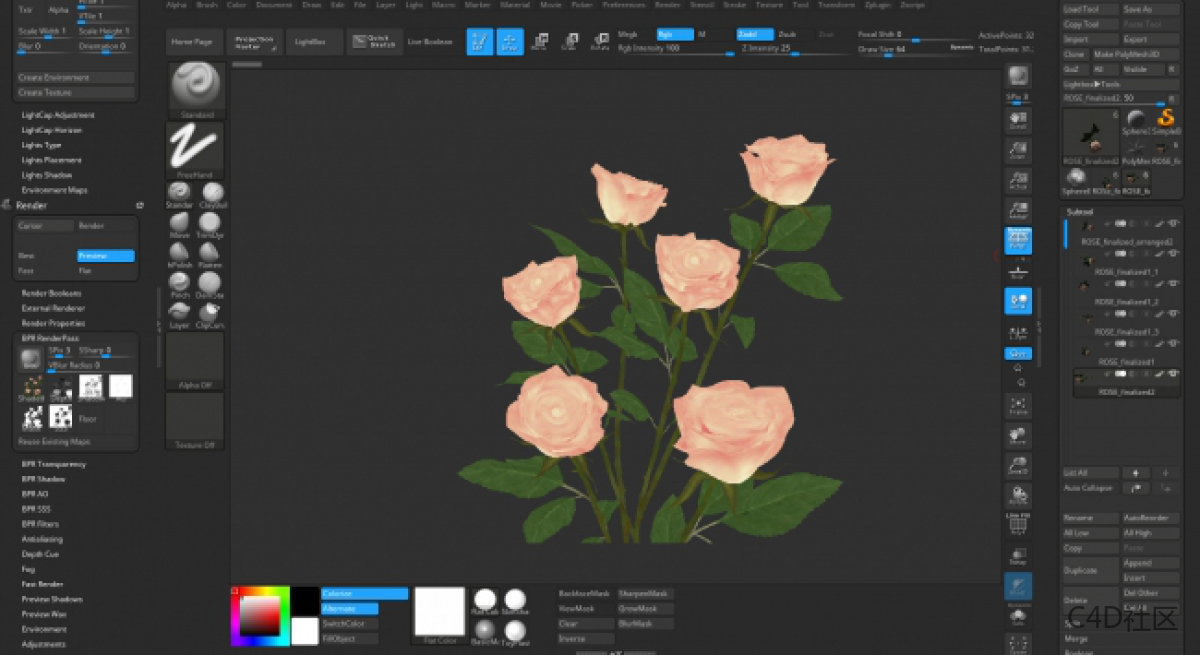Expand the LightCap Adjustment section
1200x655 pixels.
pos(58,115)
